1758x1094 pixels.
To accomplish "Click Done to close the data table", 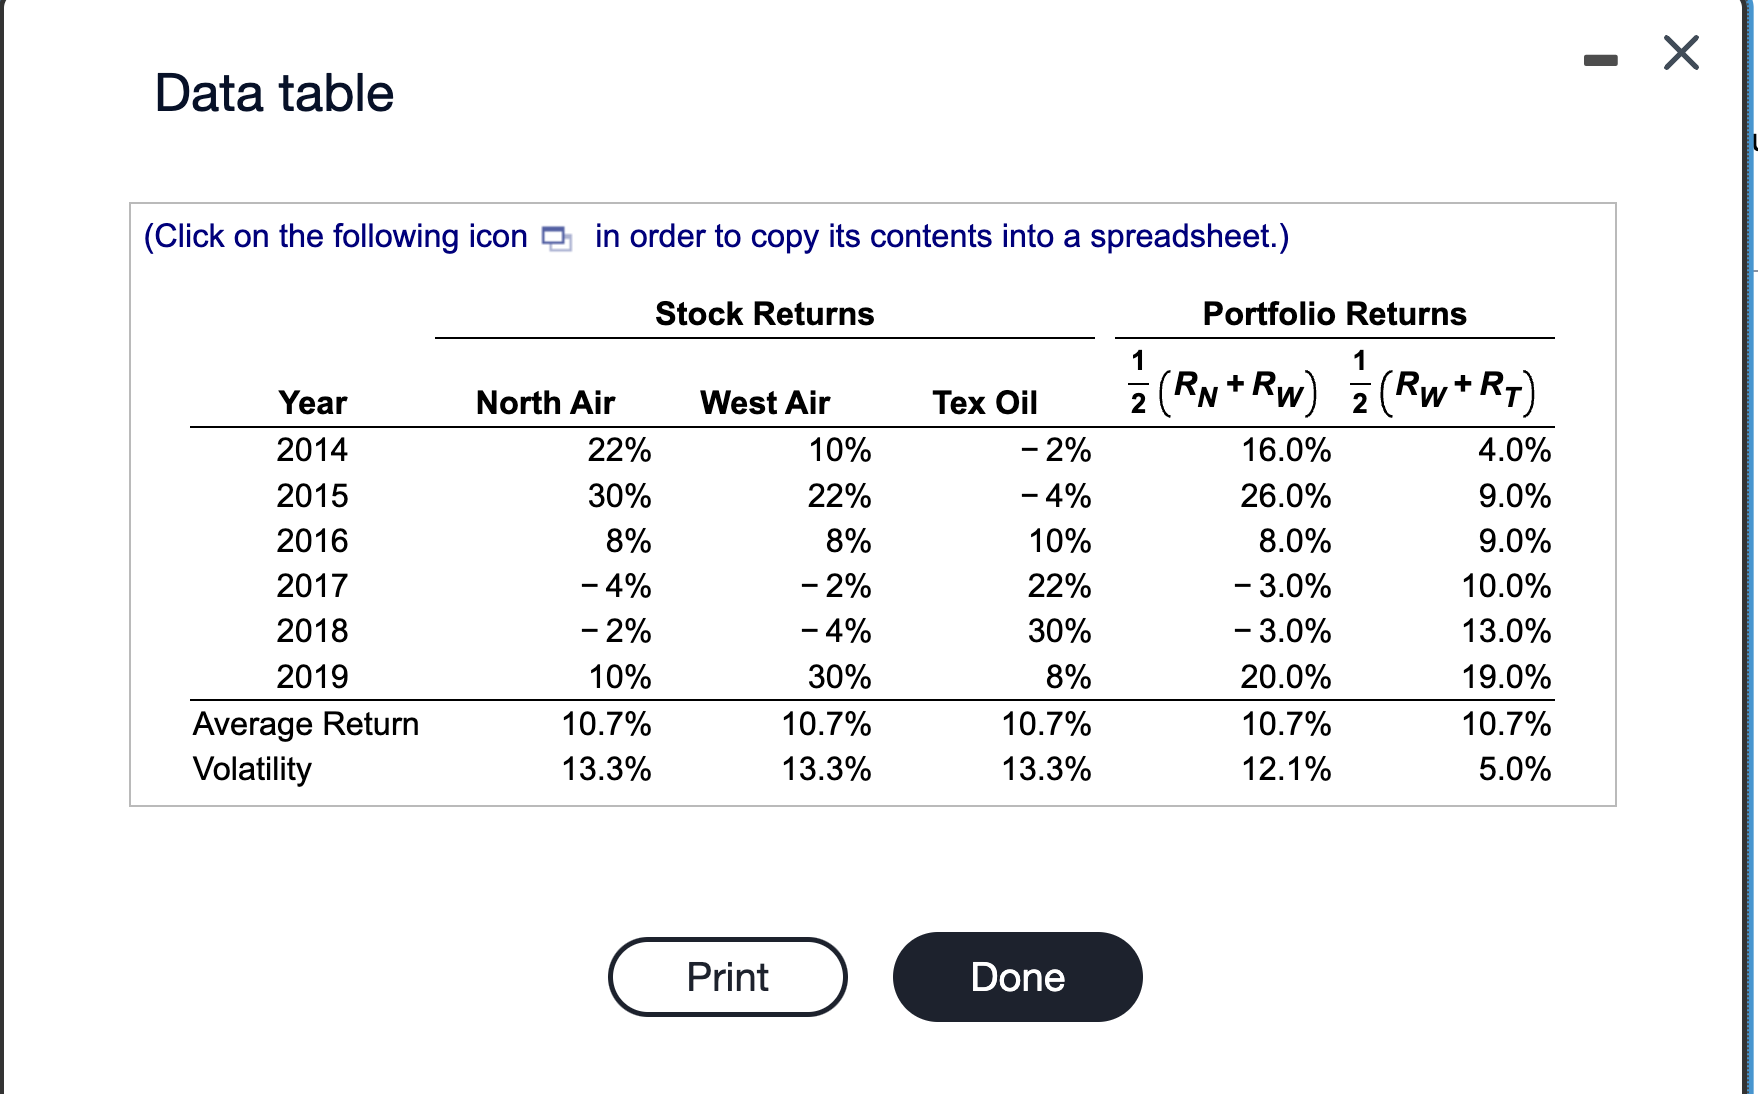I will [1016, 977].
